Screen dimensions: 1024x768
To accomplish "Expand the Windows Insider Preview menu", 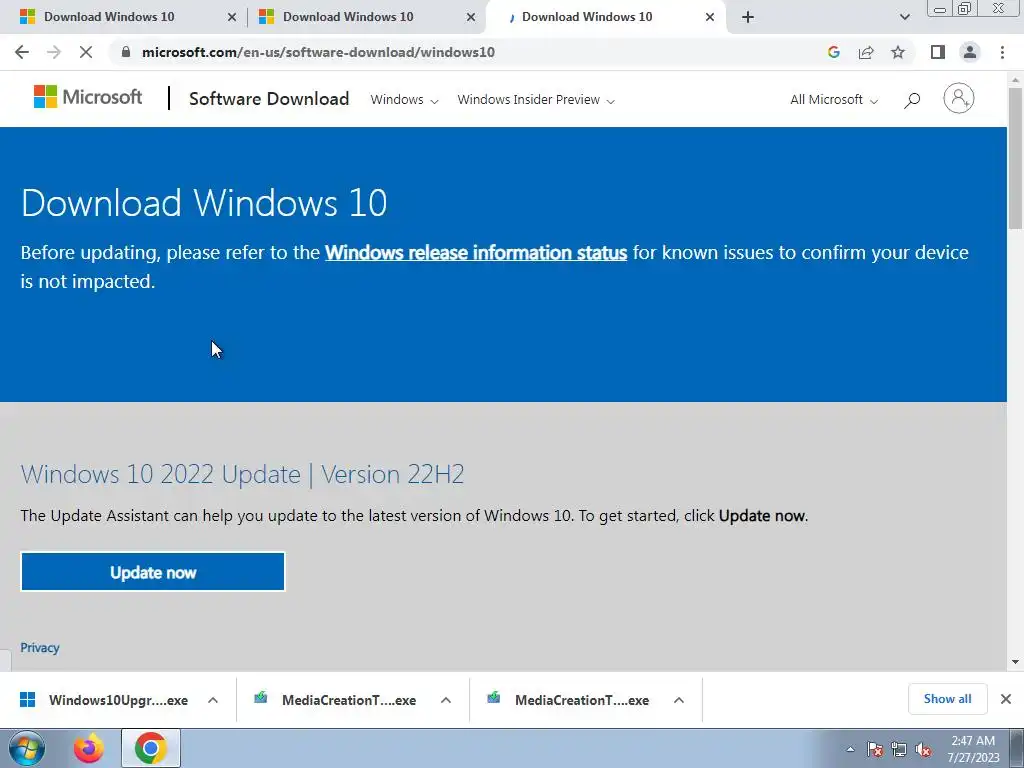I will [536, 100].
